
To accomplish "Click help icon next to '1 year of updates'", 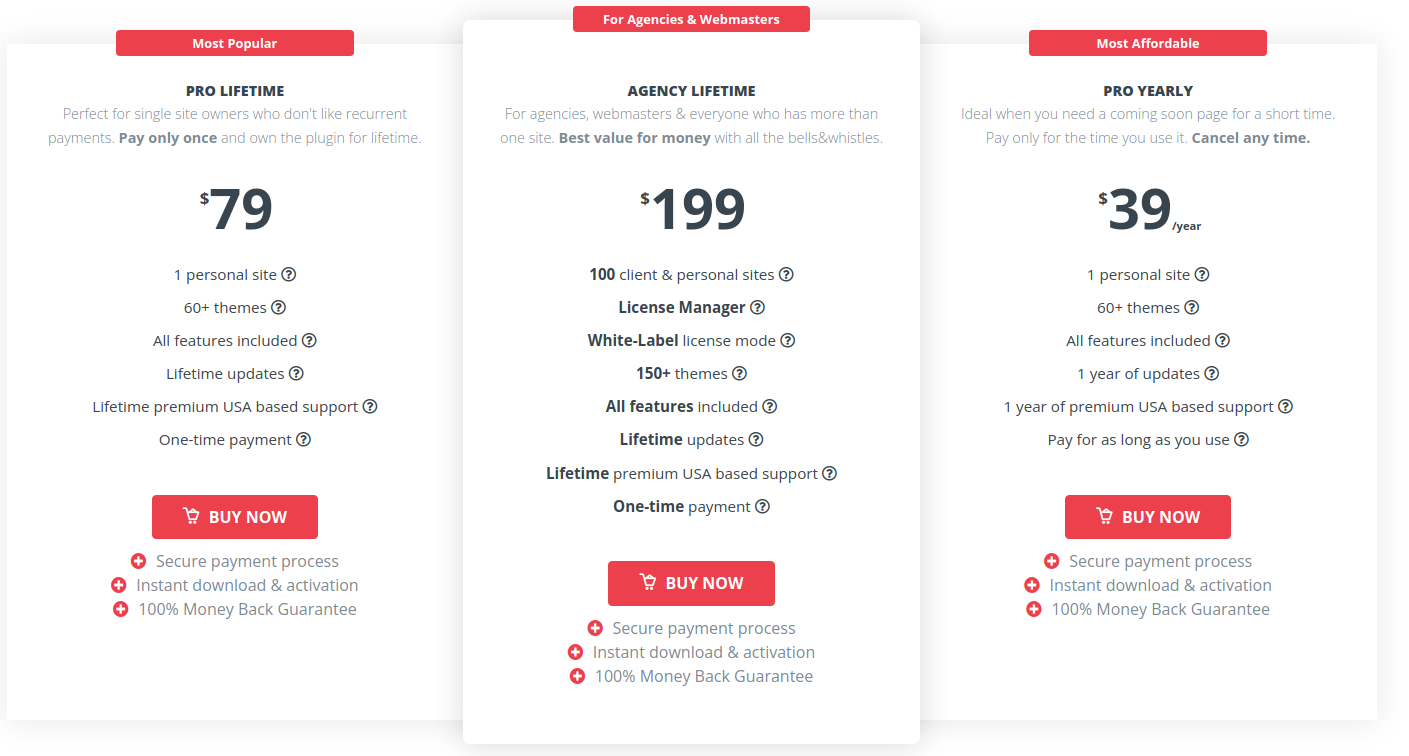I will point(1211,373).
